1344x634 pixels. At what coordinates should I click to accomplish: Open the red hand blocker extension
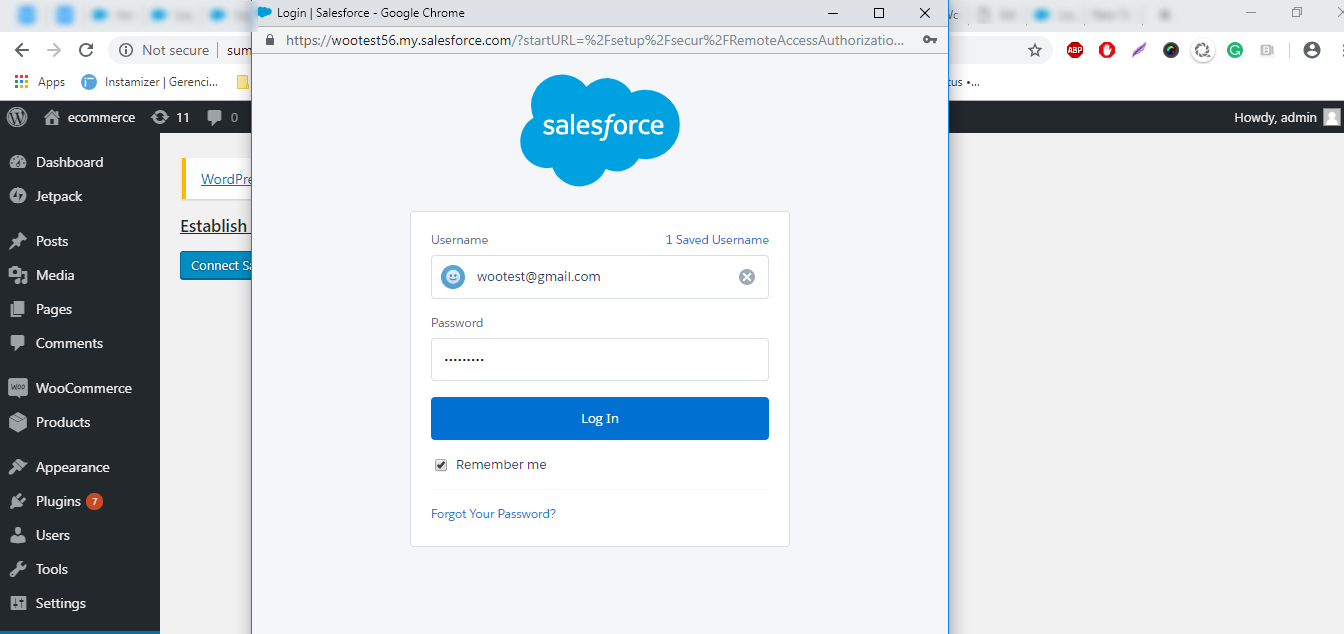[1107, 50]
